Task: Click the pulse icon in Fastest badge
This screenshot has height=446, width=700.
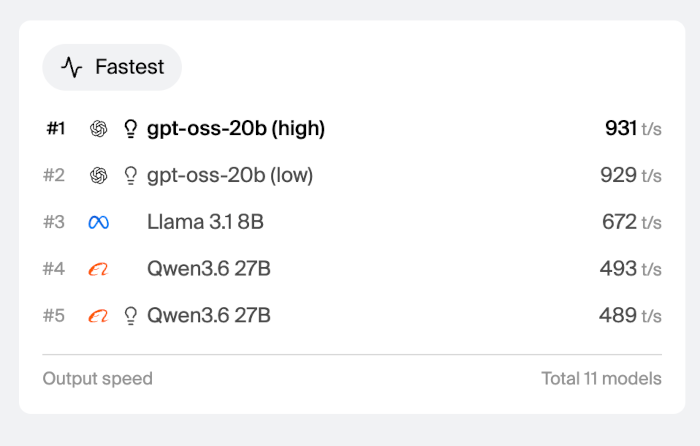Action: point(71,67)
